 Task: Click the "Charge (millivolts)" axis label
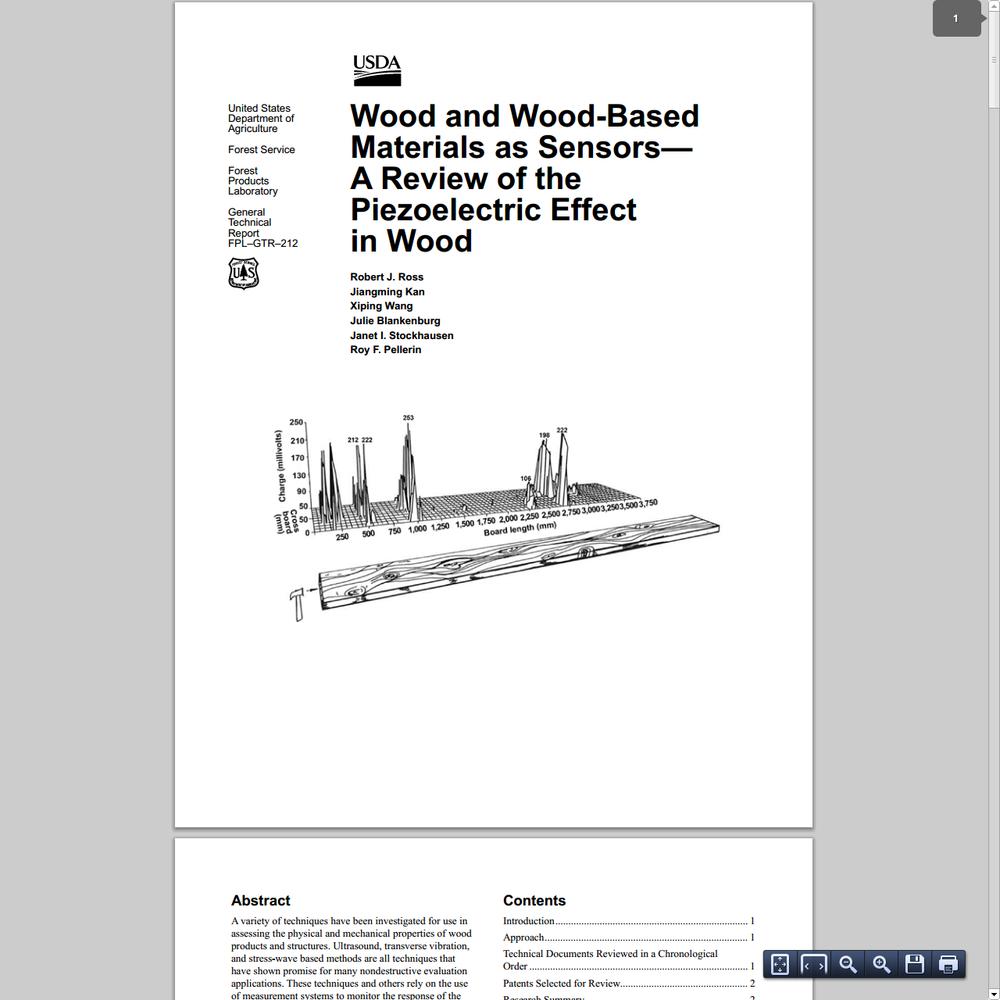[x=281, y=466]
